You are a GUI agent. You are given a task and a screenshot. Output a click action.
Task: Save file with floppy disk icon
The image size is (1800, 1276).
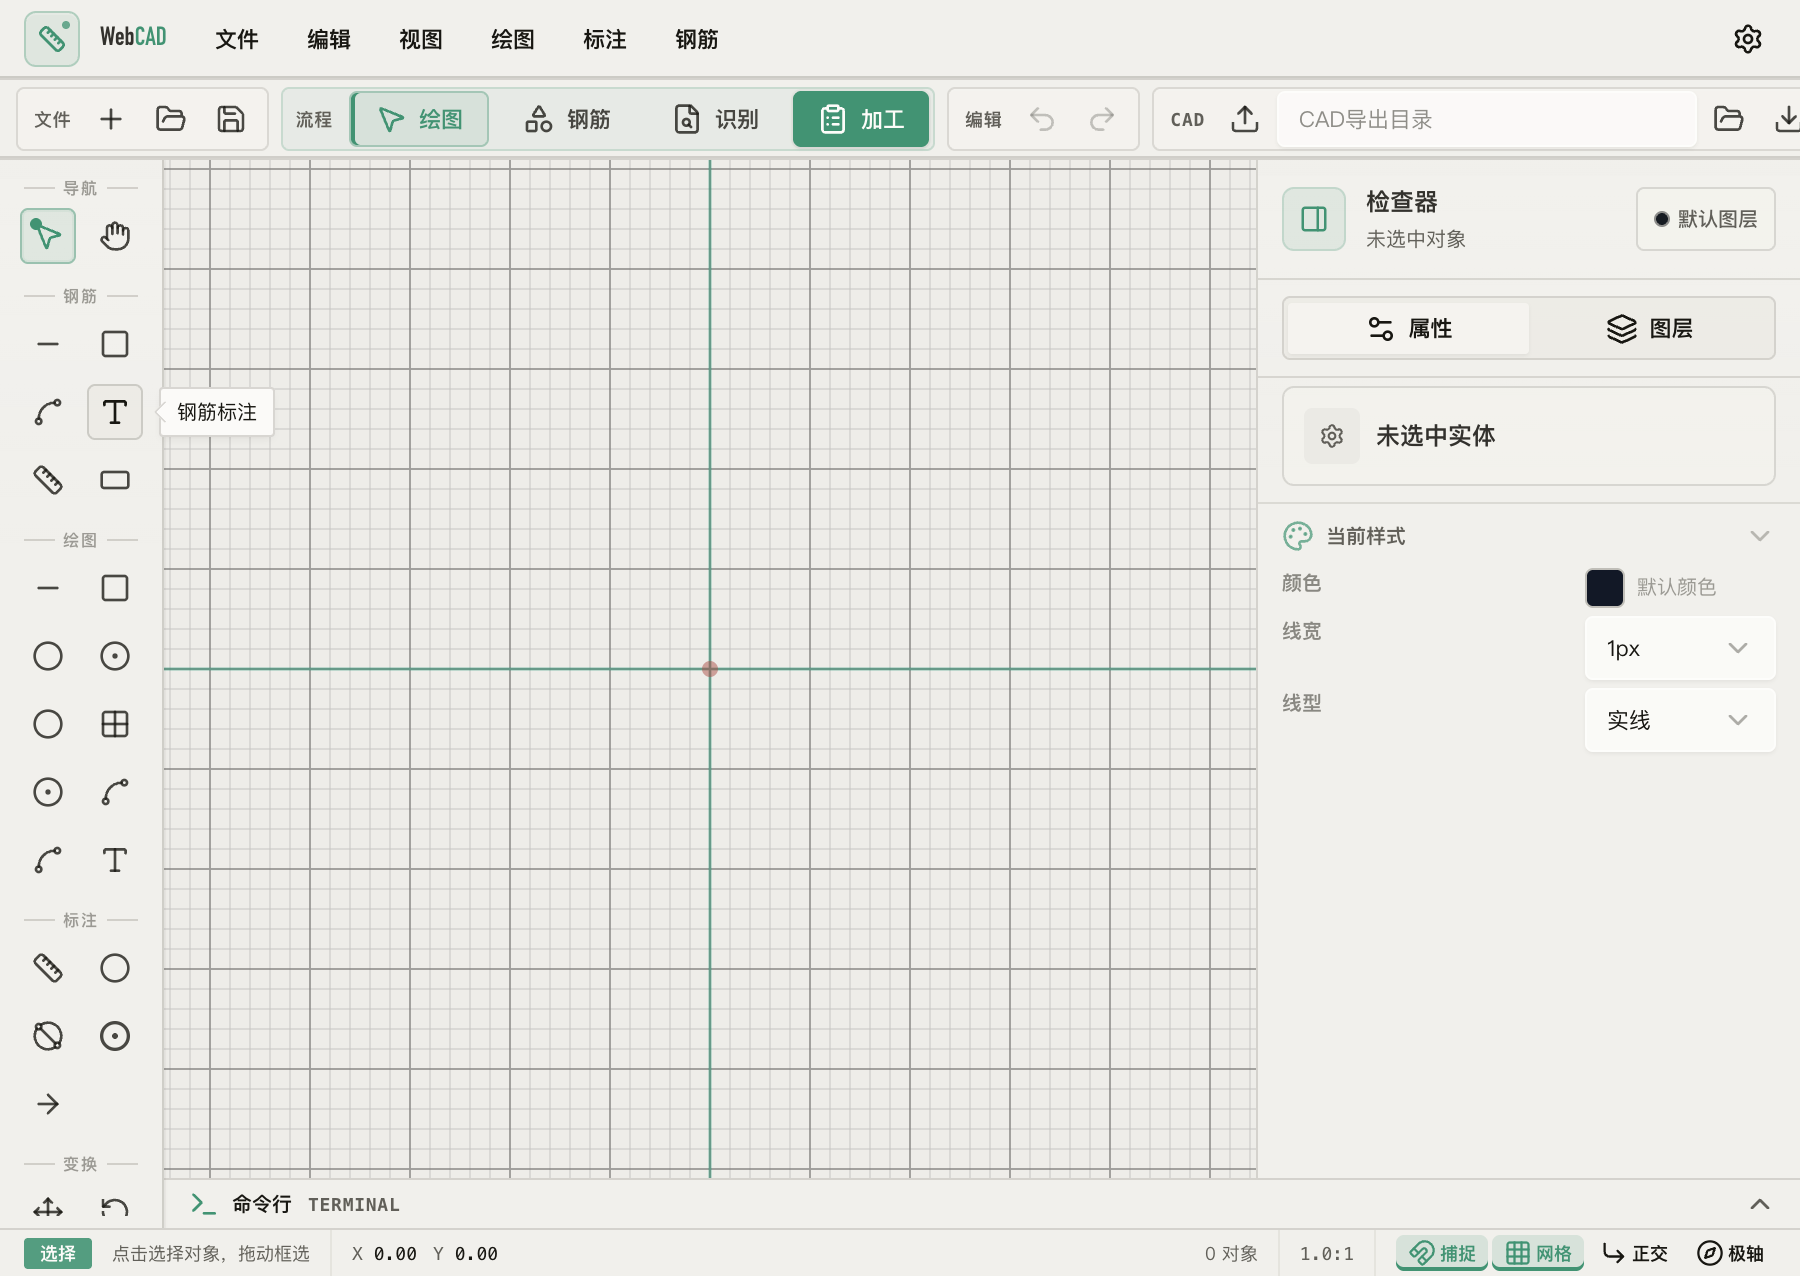coord(231,119)
